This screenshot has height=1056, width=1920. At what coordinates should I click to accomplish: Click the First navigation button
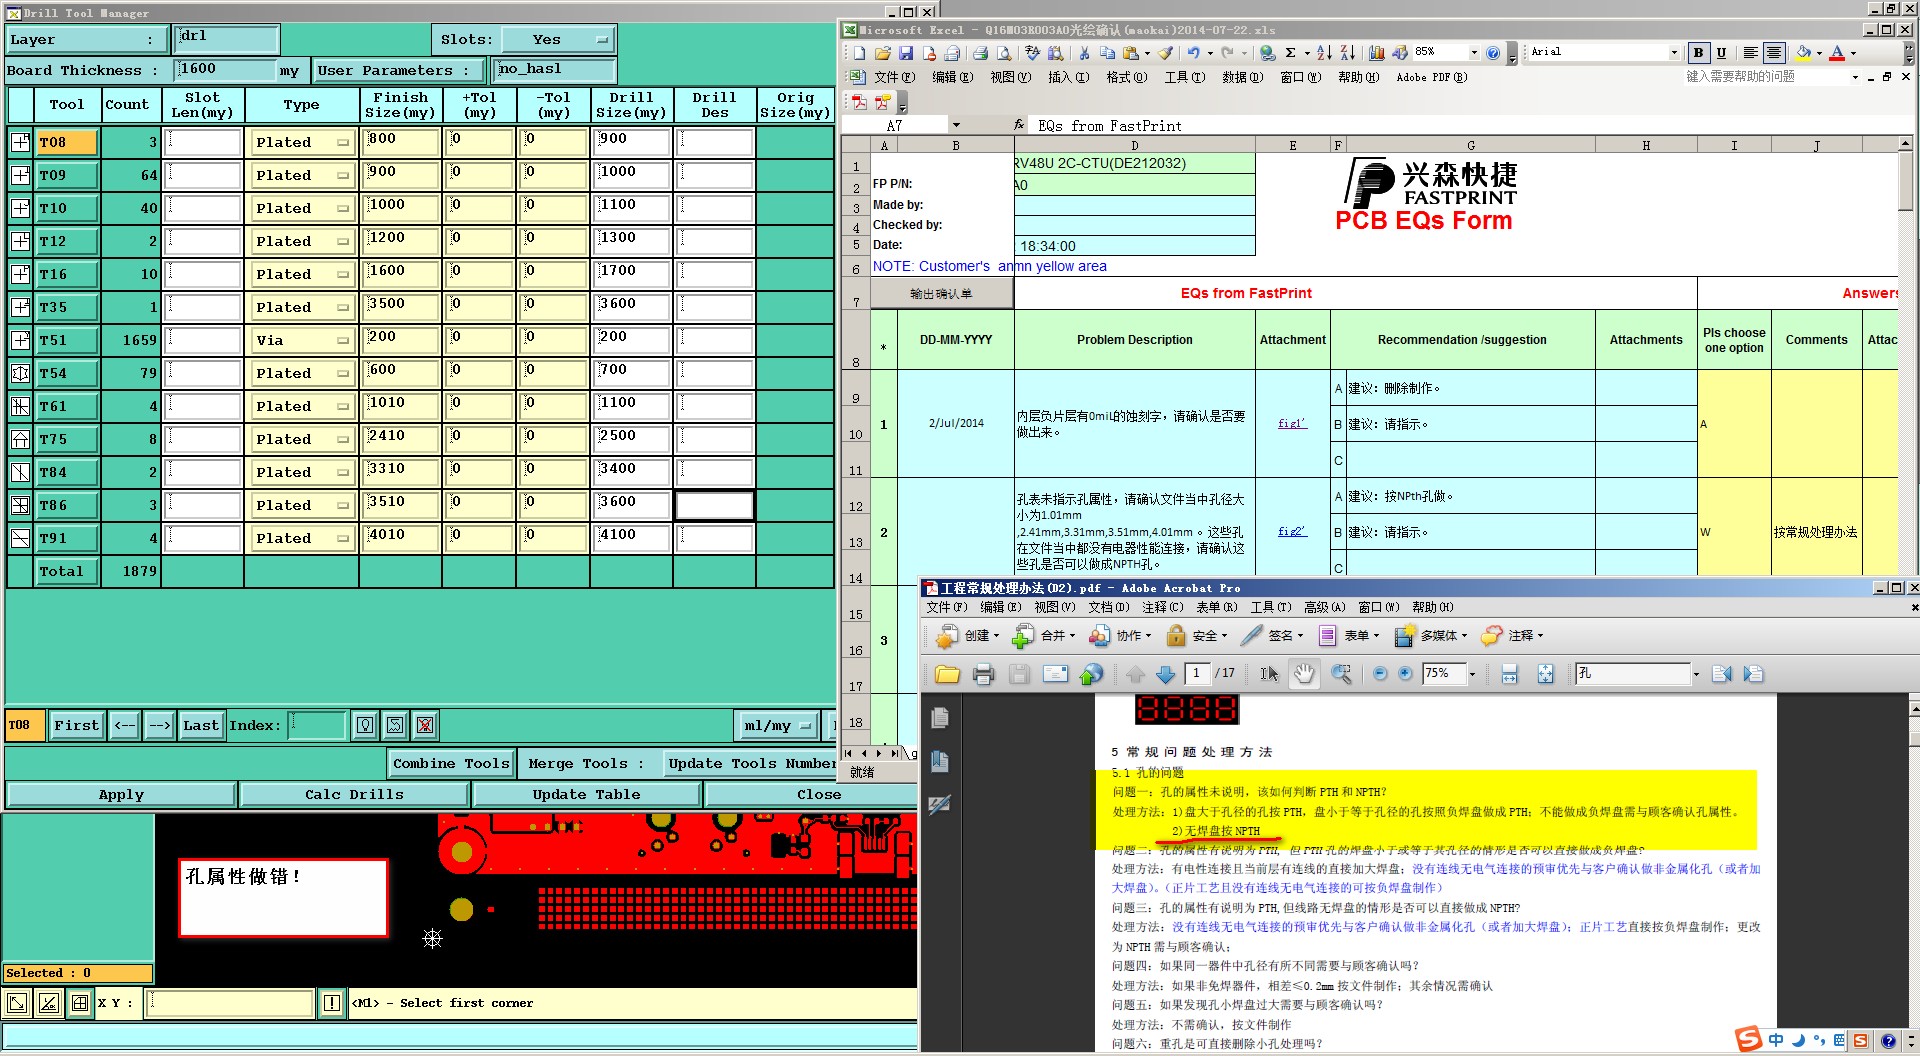[77, 725]
